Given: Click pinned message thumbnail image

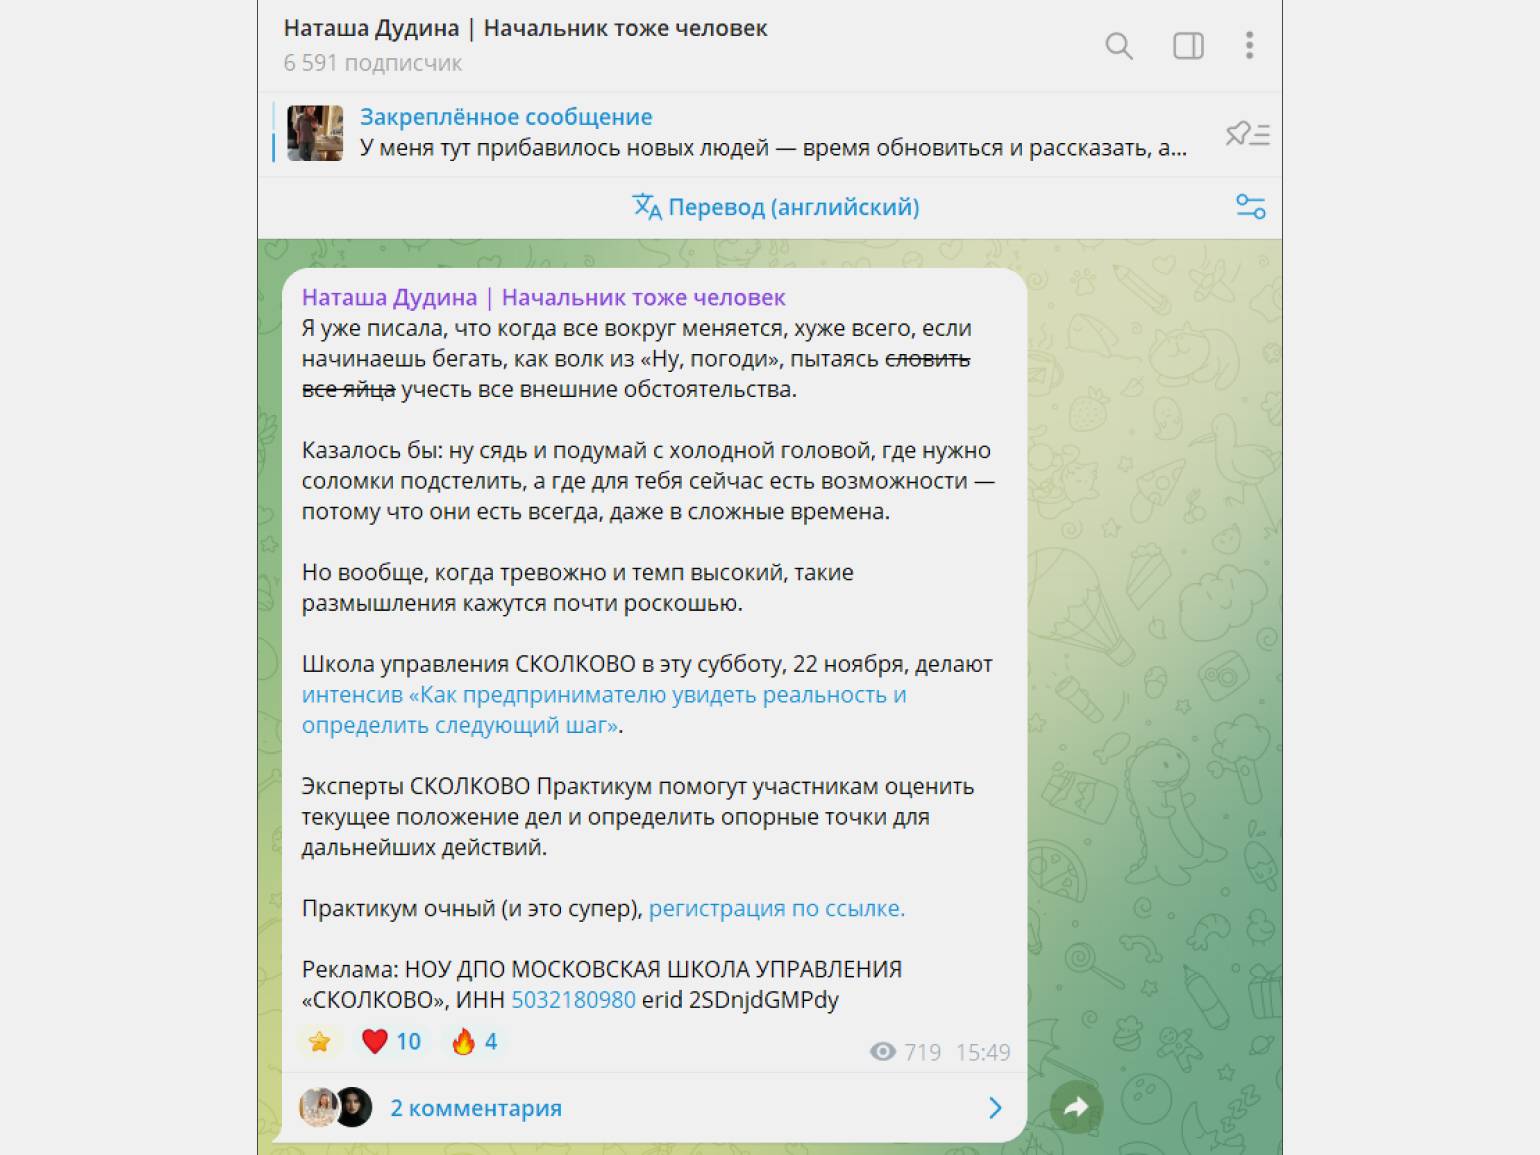Looking at the screenshot, I should coord(315,133).
